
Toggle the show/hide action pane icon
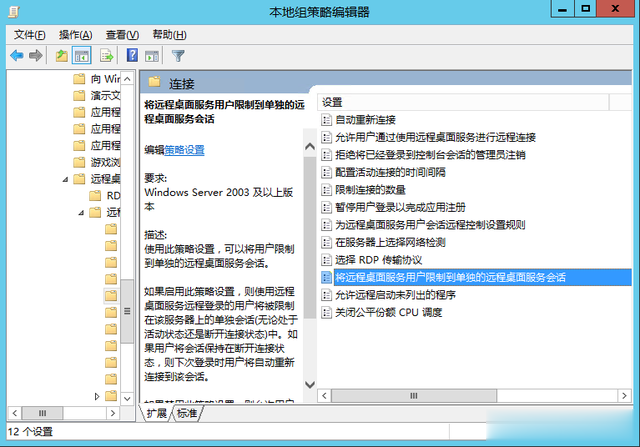point(152,56)
